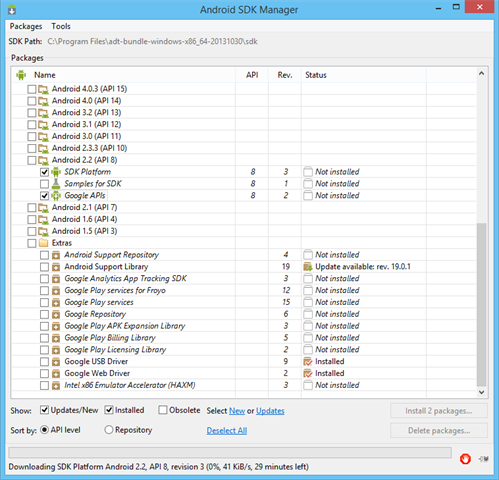The height and width of the screenshot is (480, 499).
Task: Click the Android robot icon in Name header
Action: tap(21, 75)
